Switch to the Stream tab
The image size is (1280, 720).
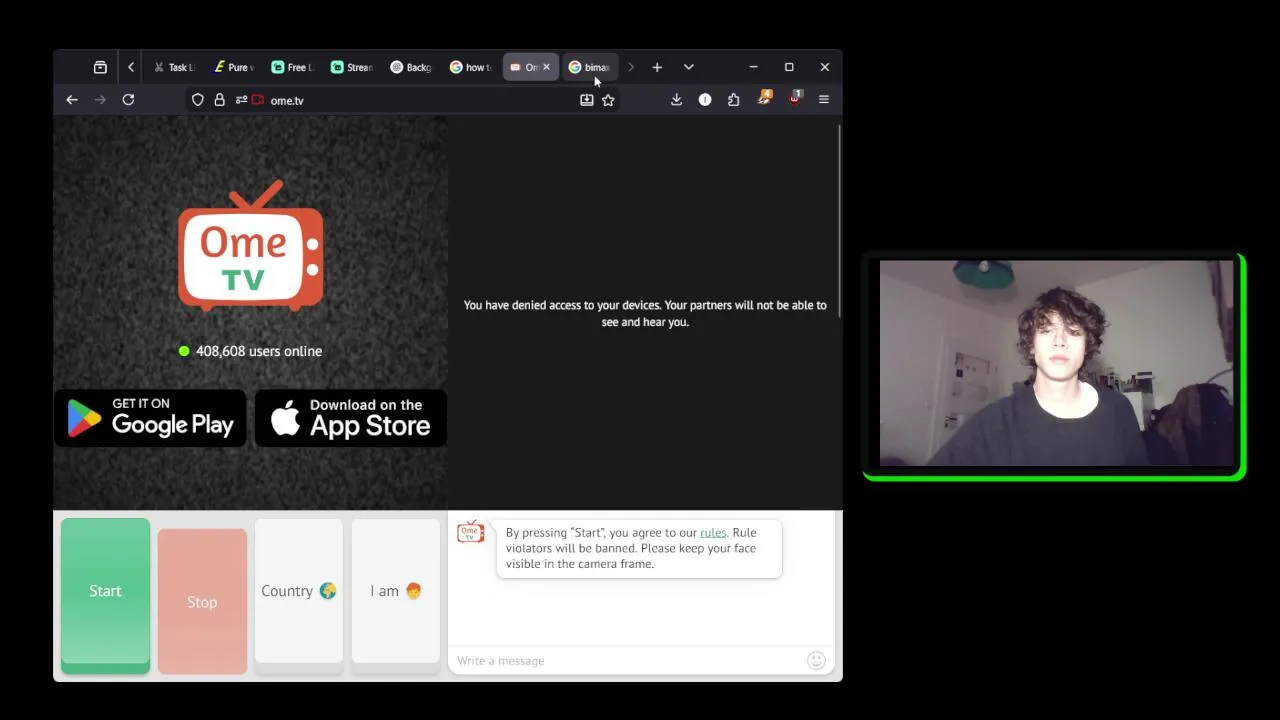(x=351, y=67)
